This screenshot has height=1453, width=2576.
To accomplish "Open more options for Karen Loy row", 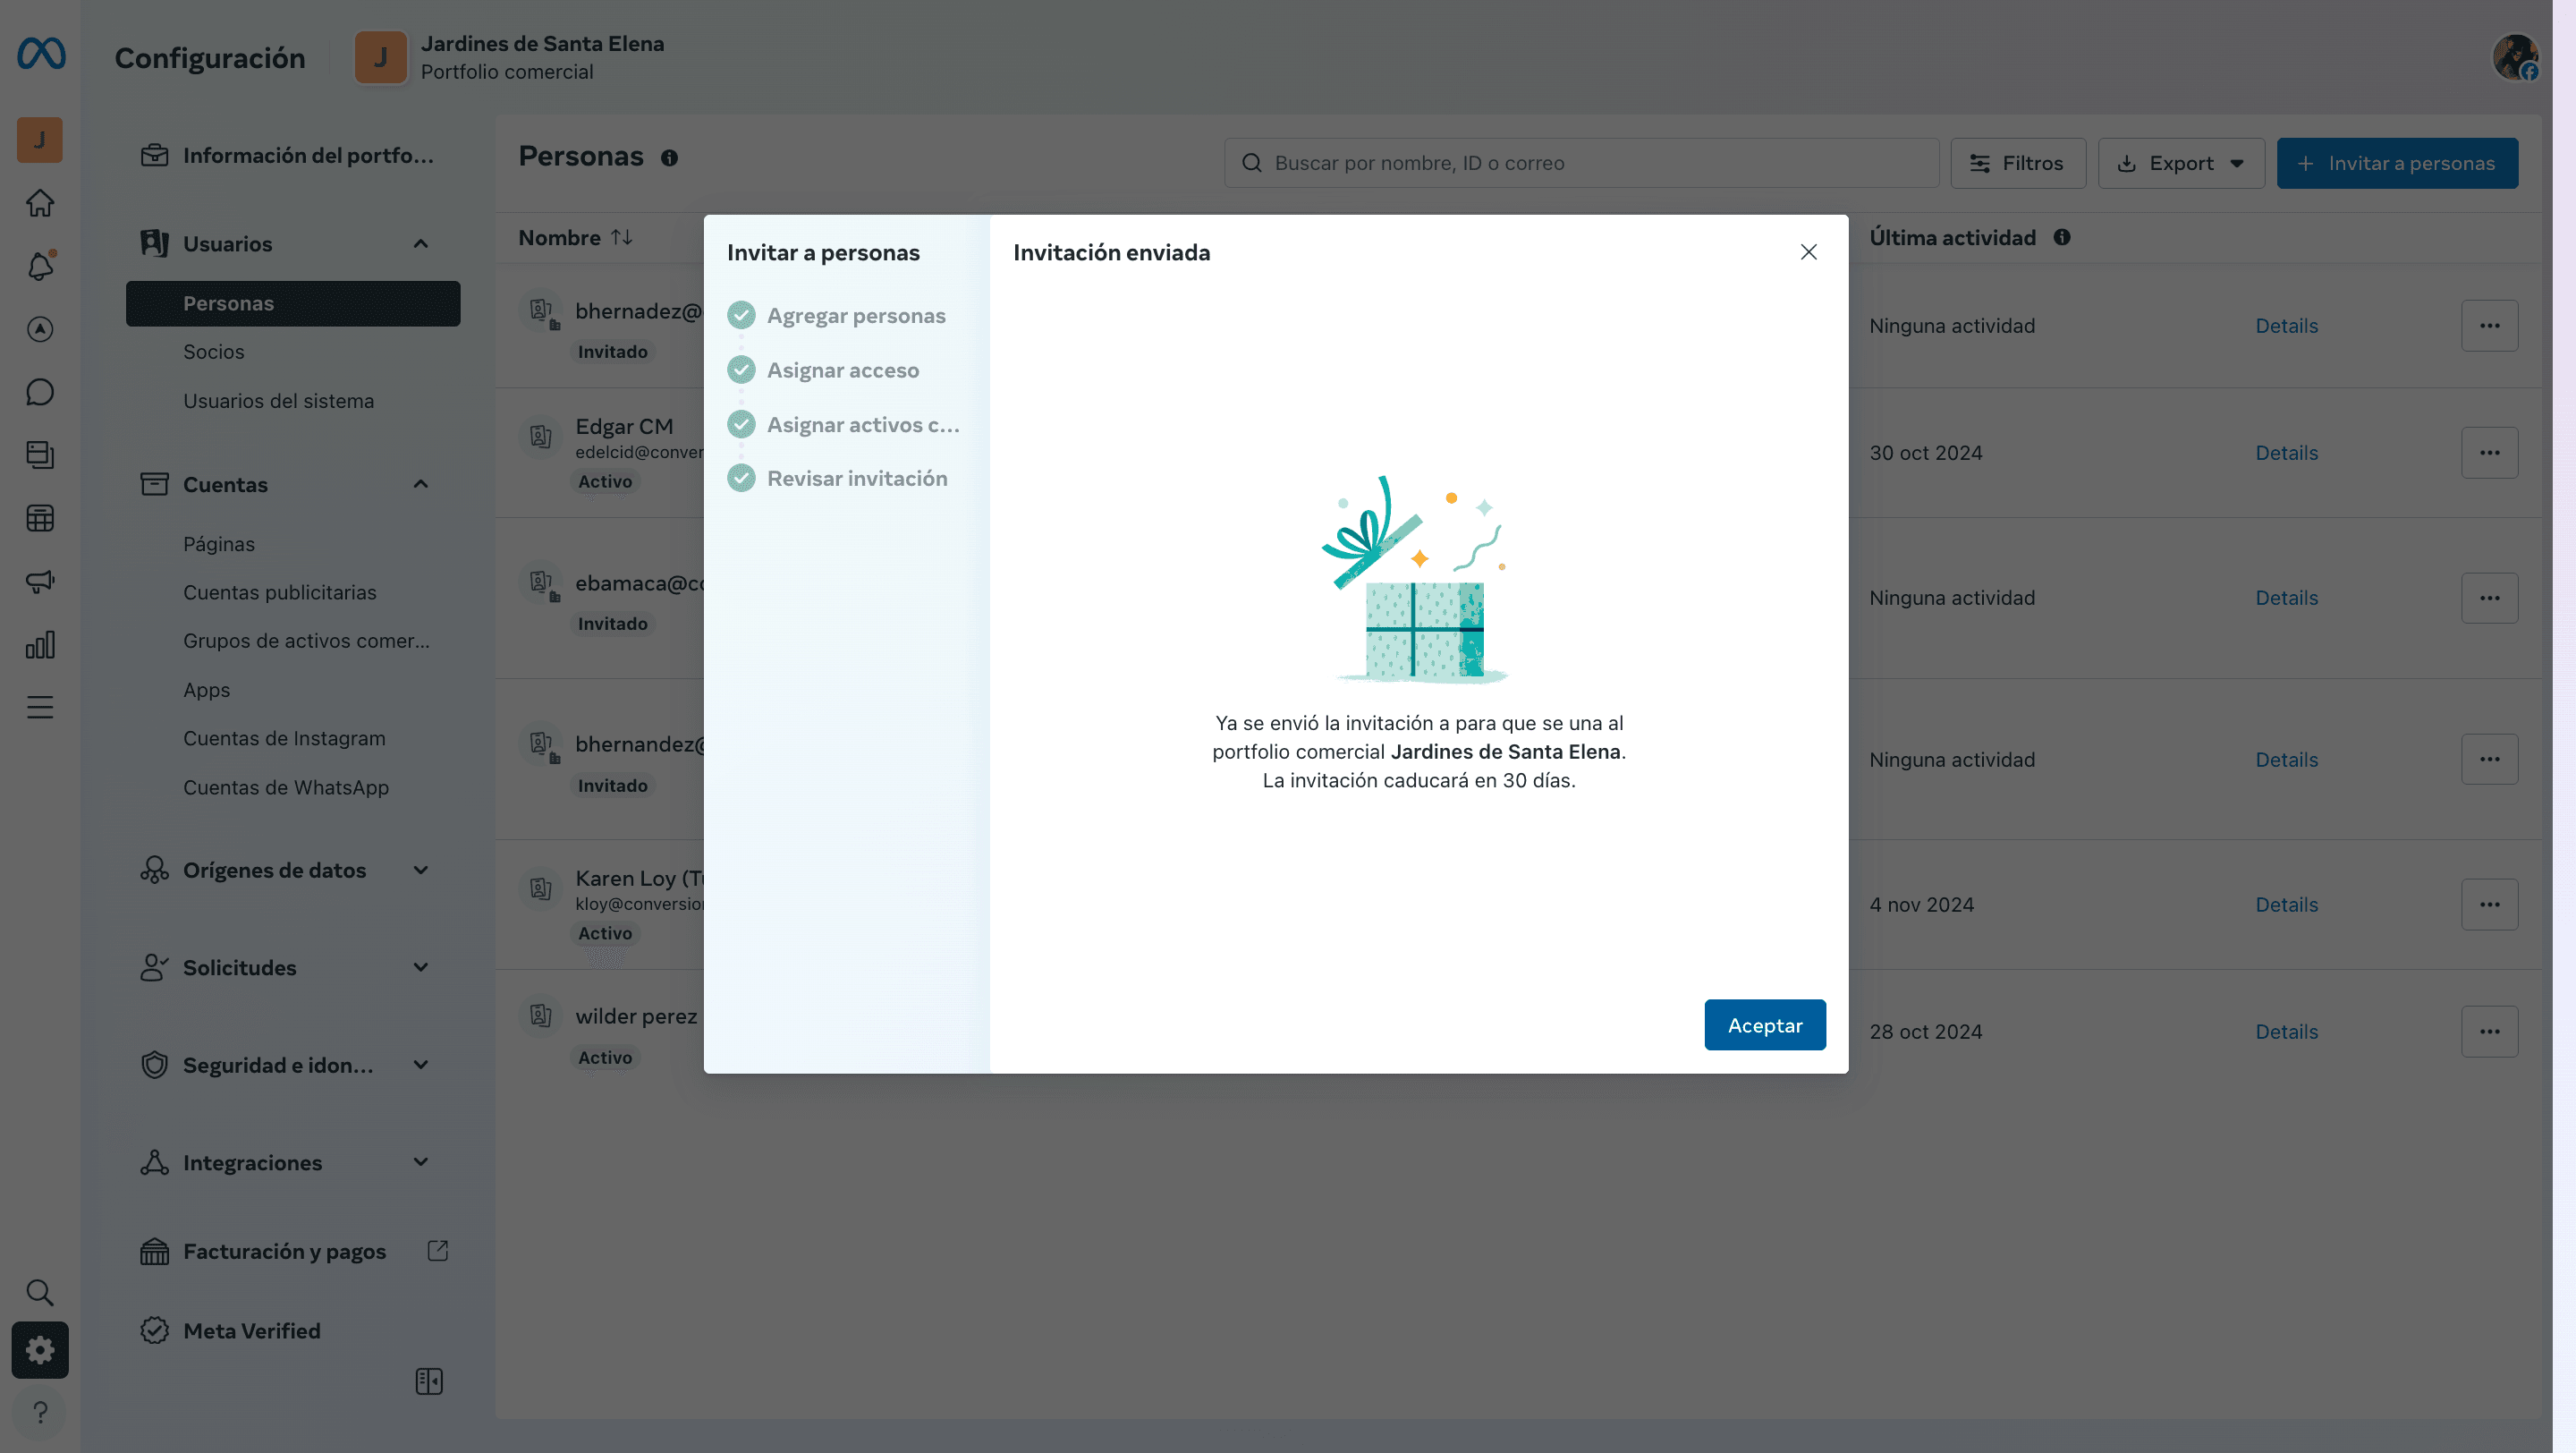I will tap(2490, 905).
